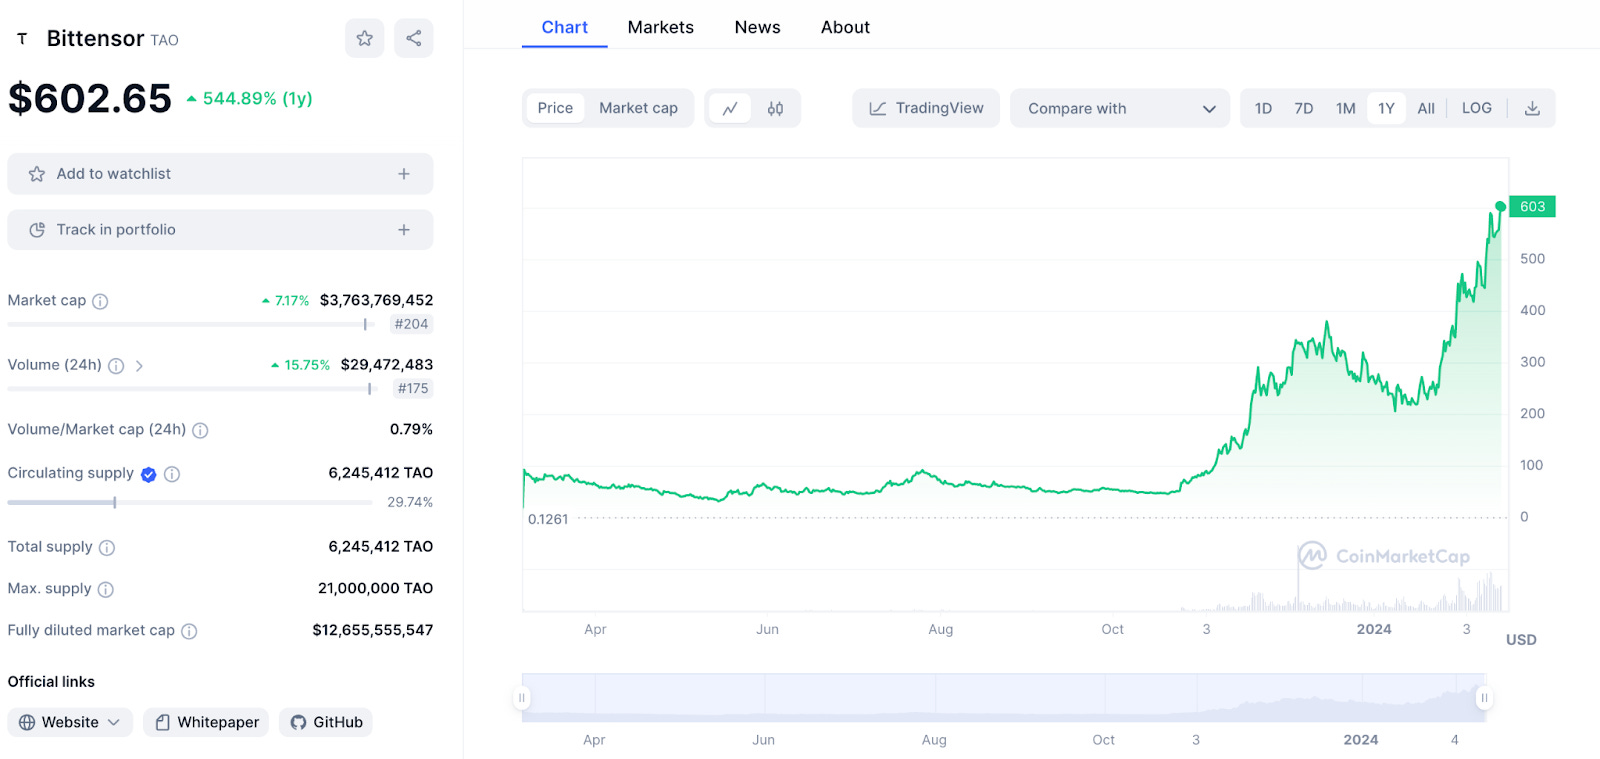Click the 603 price label

[x=1532, y=207]
